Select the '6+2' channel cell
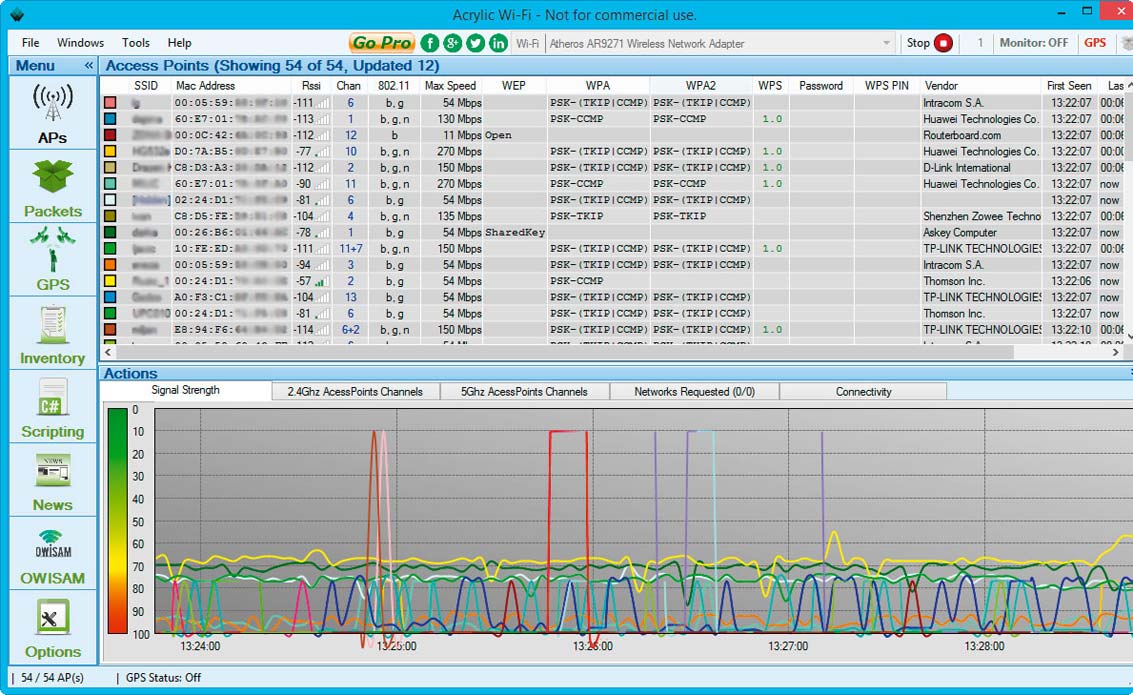The image size is (1133, 695). pyautogui.click(x=350, y=329)
